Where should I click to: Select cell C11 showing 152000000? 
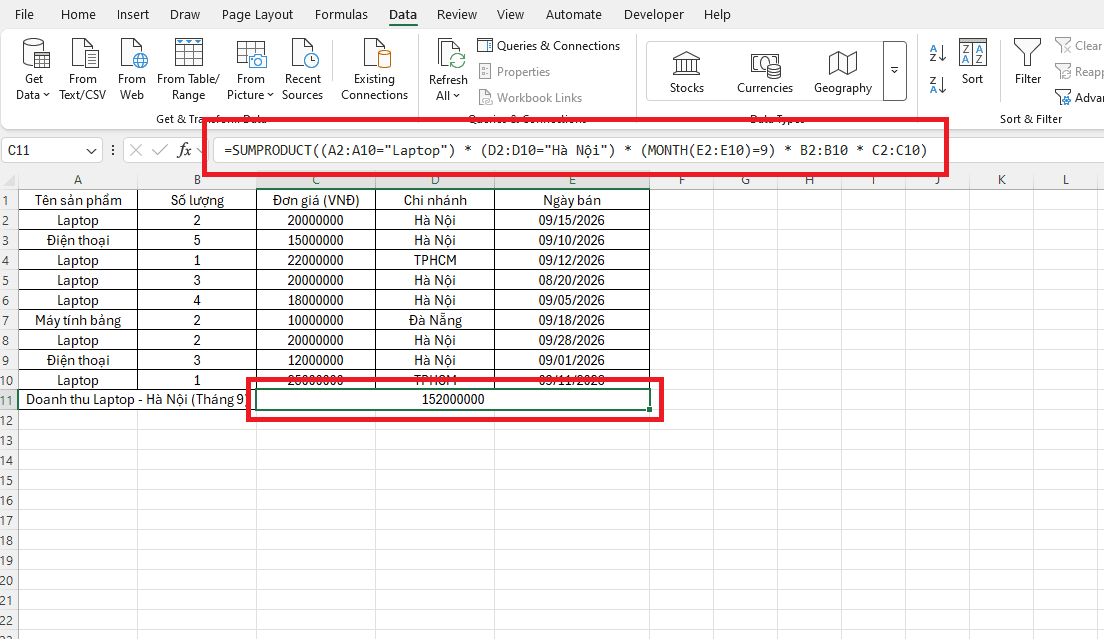coord(453,400)
